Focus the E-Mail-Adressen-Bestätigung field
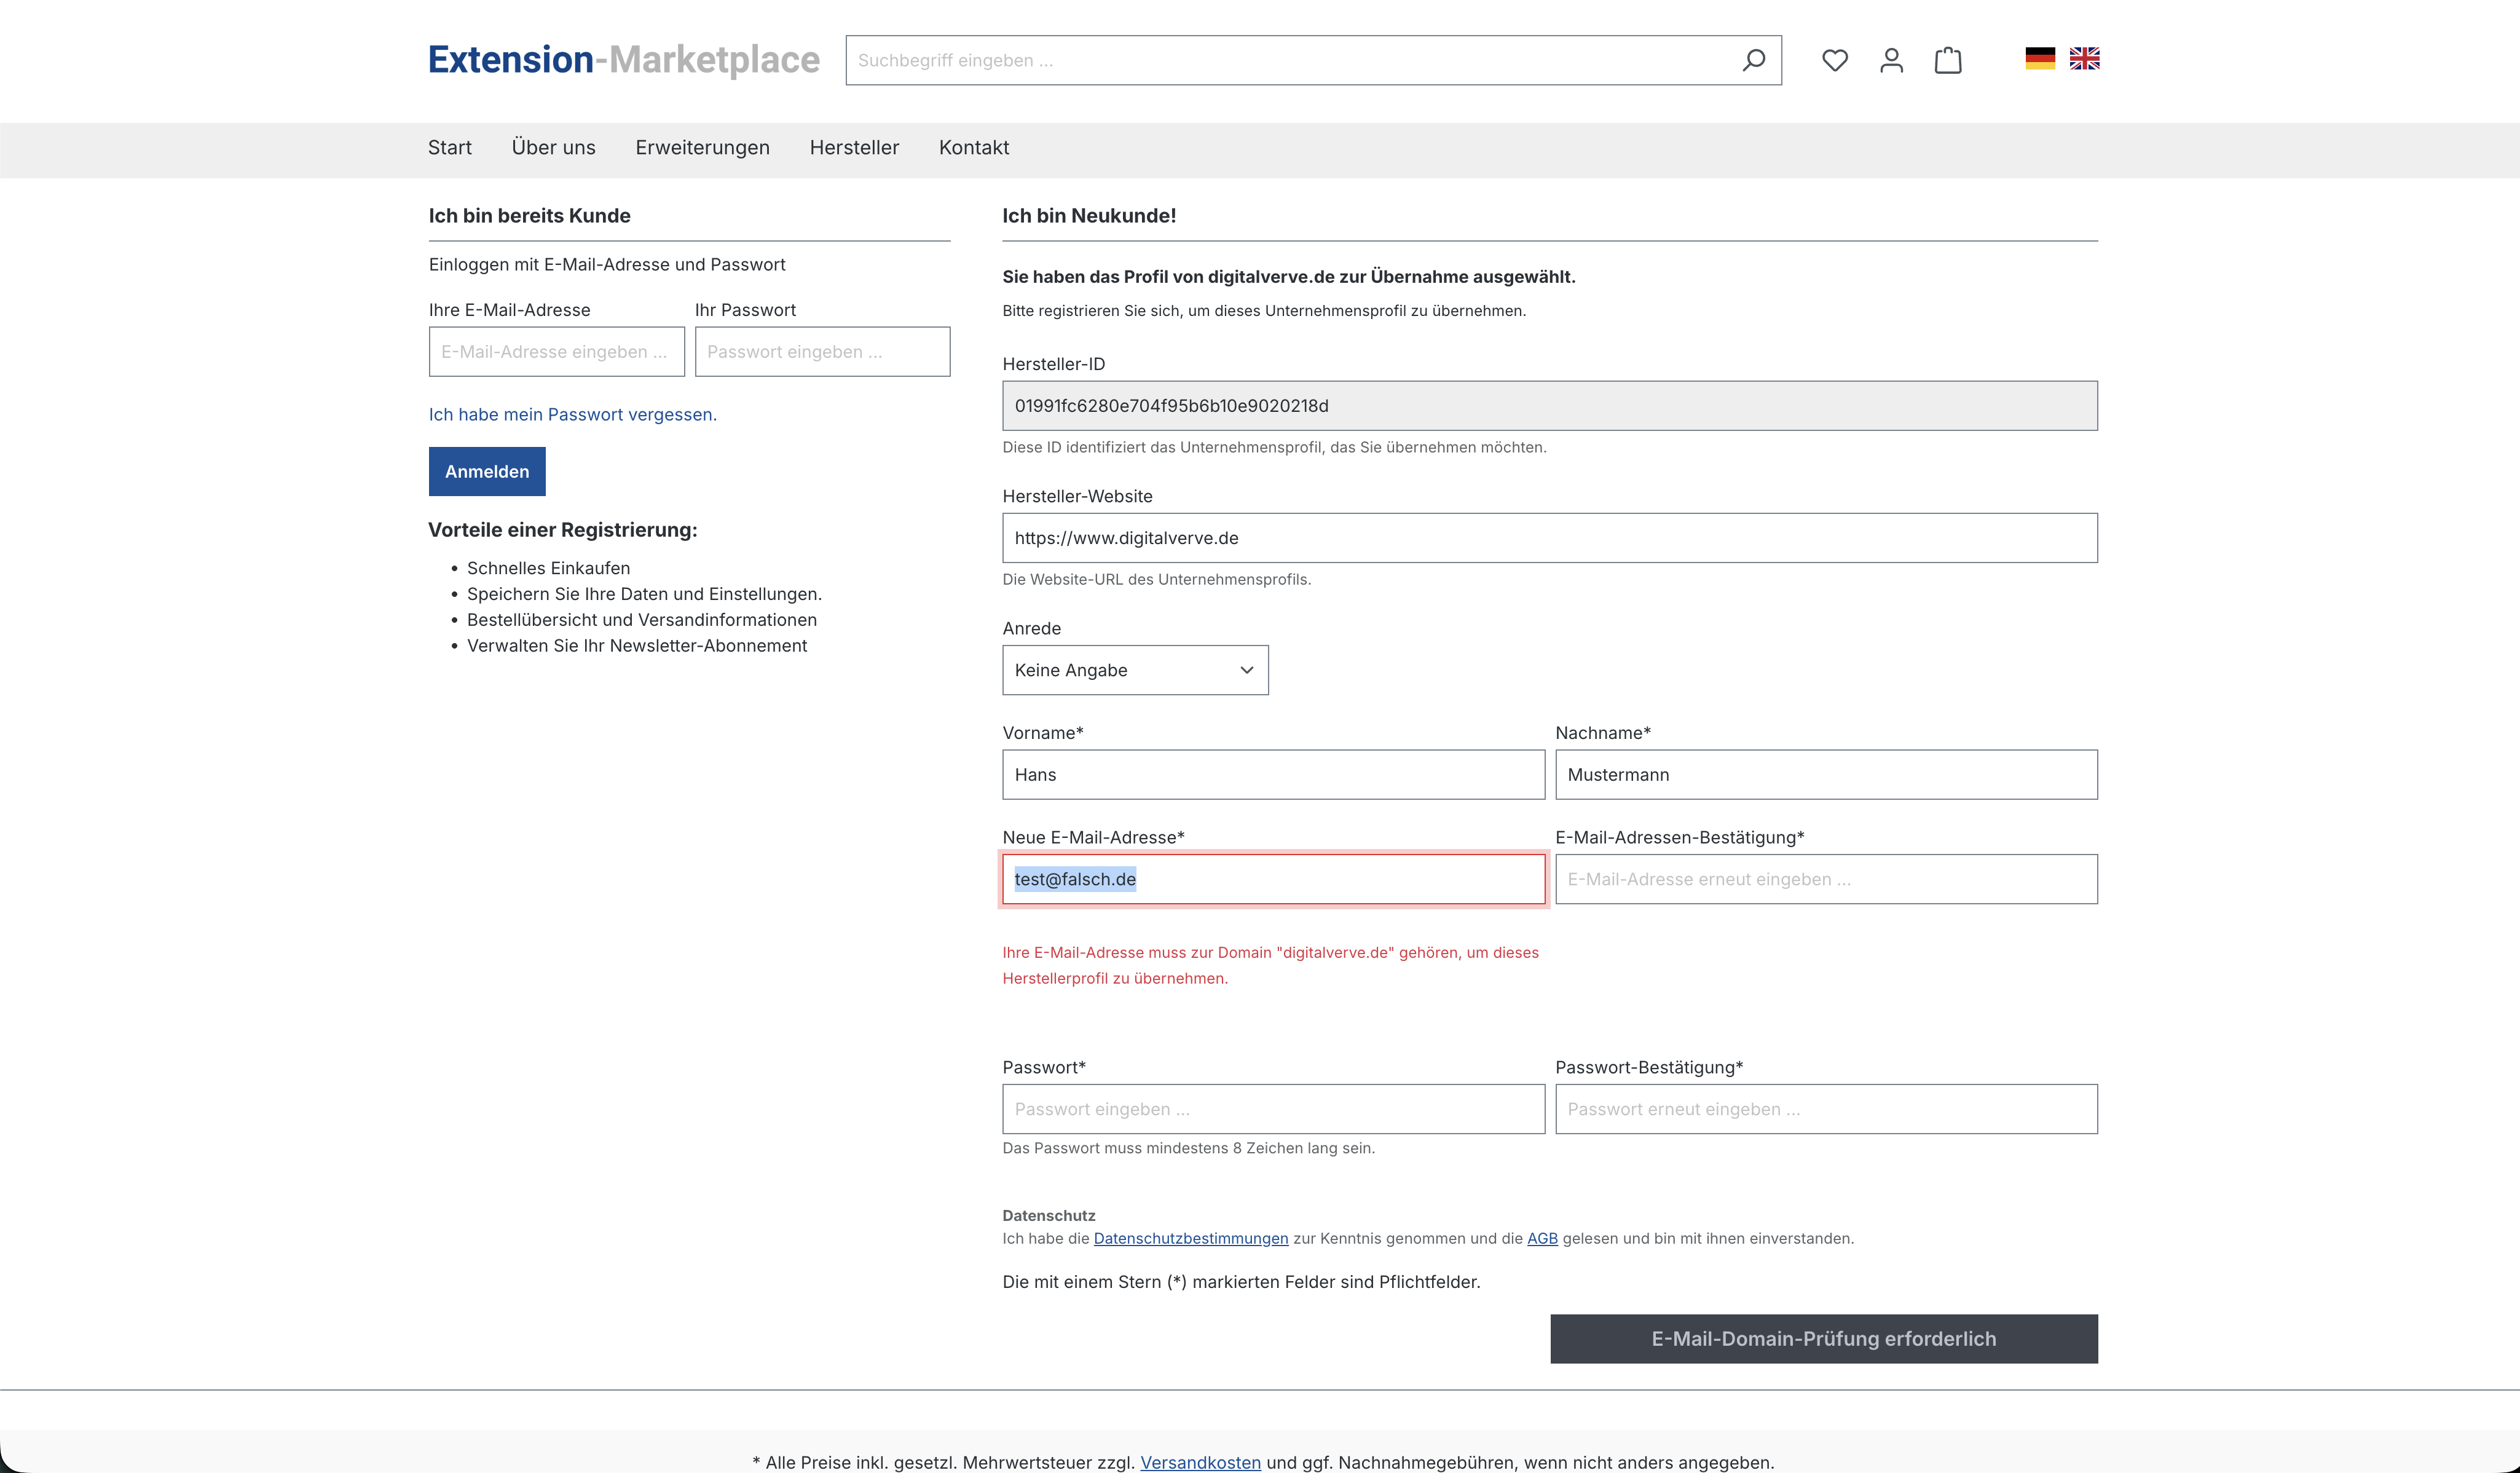2520x1473 pixels. (x=1825, y=879)
